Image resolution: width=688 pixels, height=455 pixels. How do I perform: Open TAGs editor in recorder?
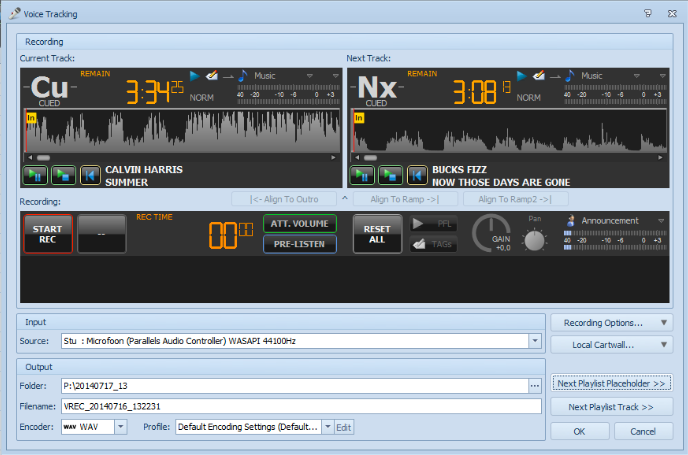434,244
